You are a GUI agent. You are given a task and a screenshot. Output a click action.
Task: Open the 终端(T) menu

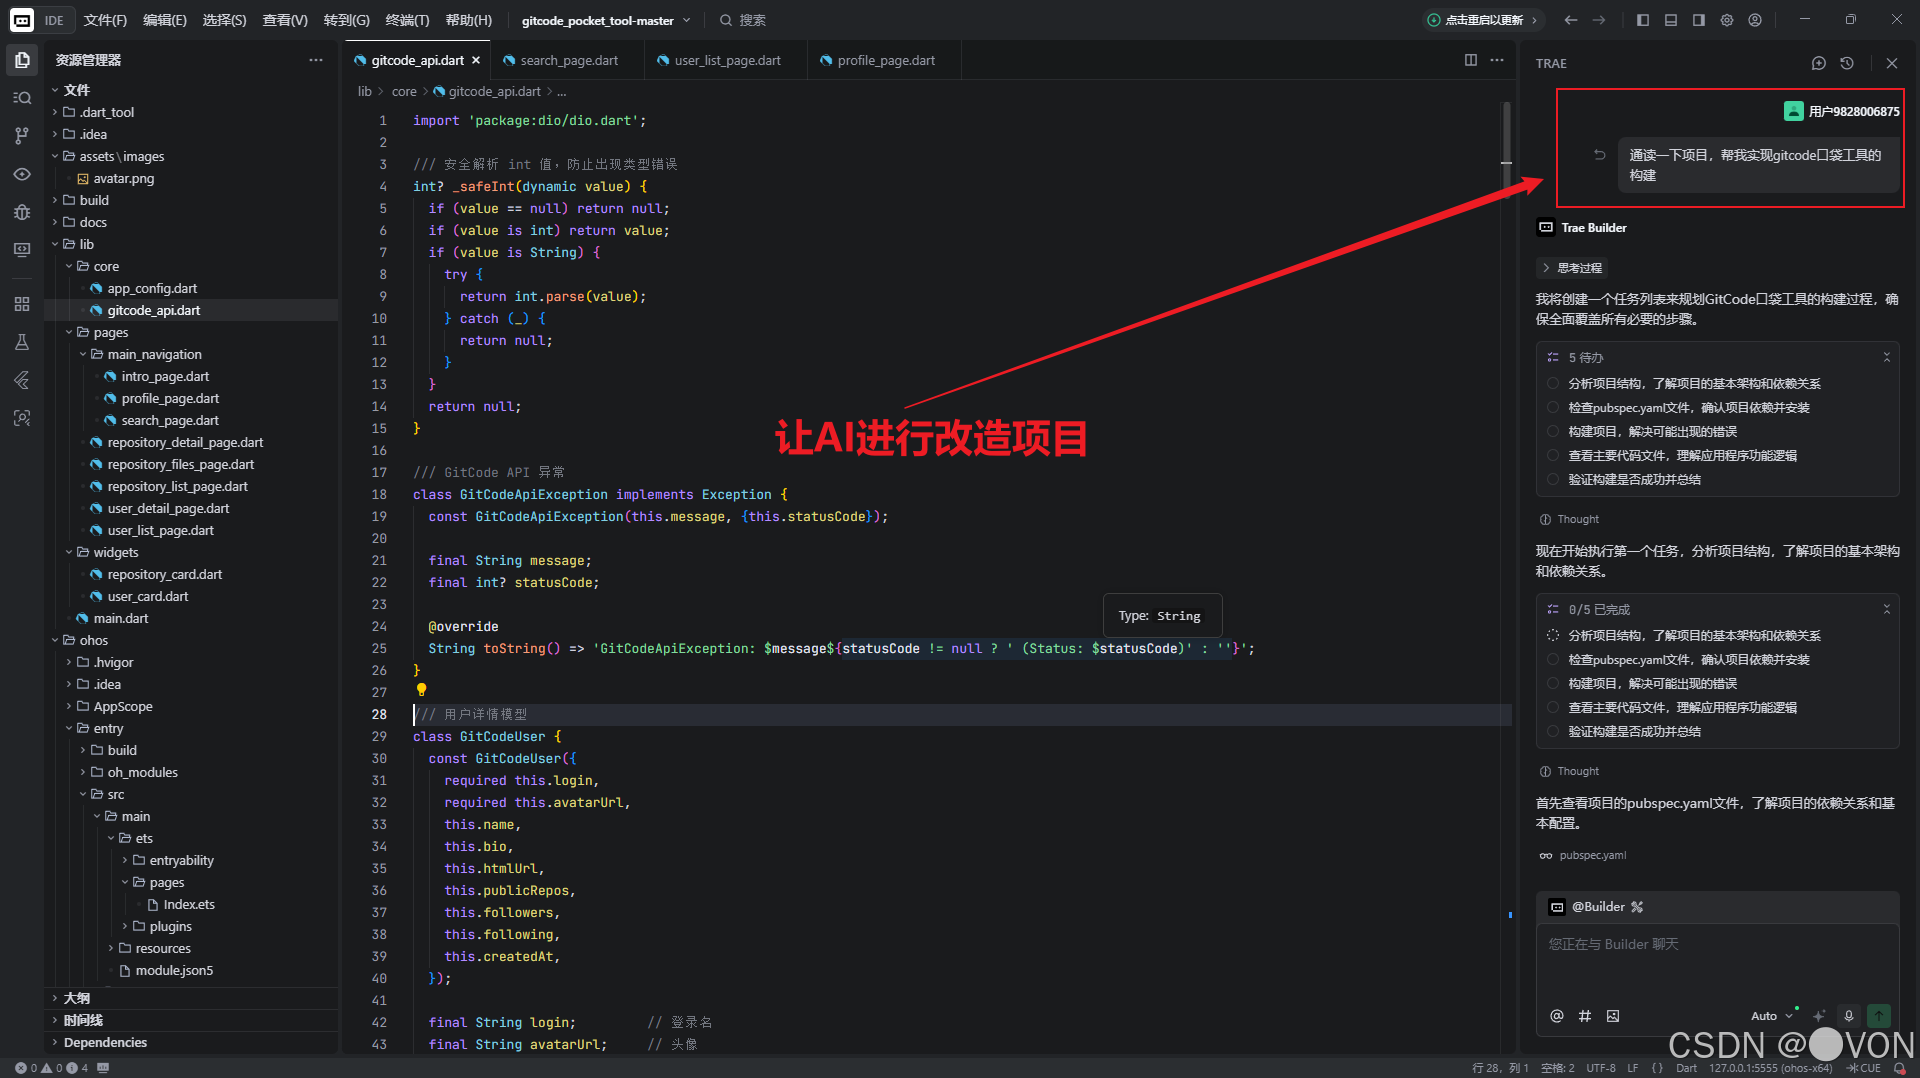tap(407, 20)
